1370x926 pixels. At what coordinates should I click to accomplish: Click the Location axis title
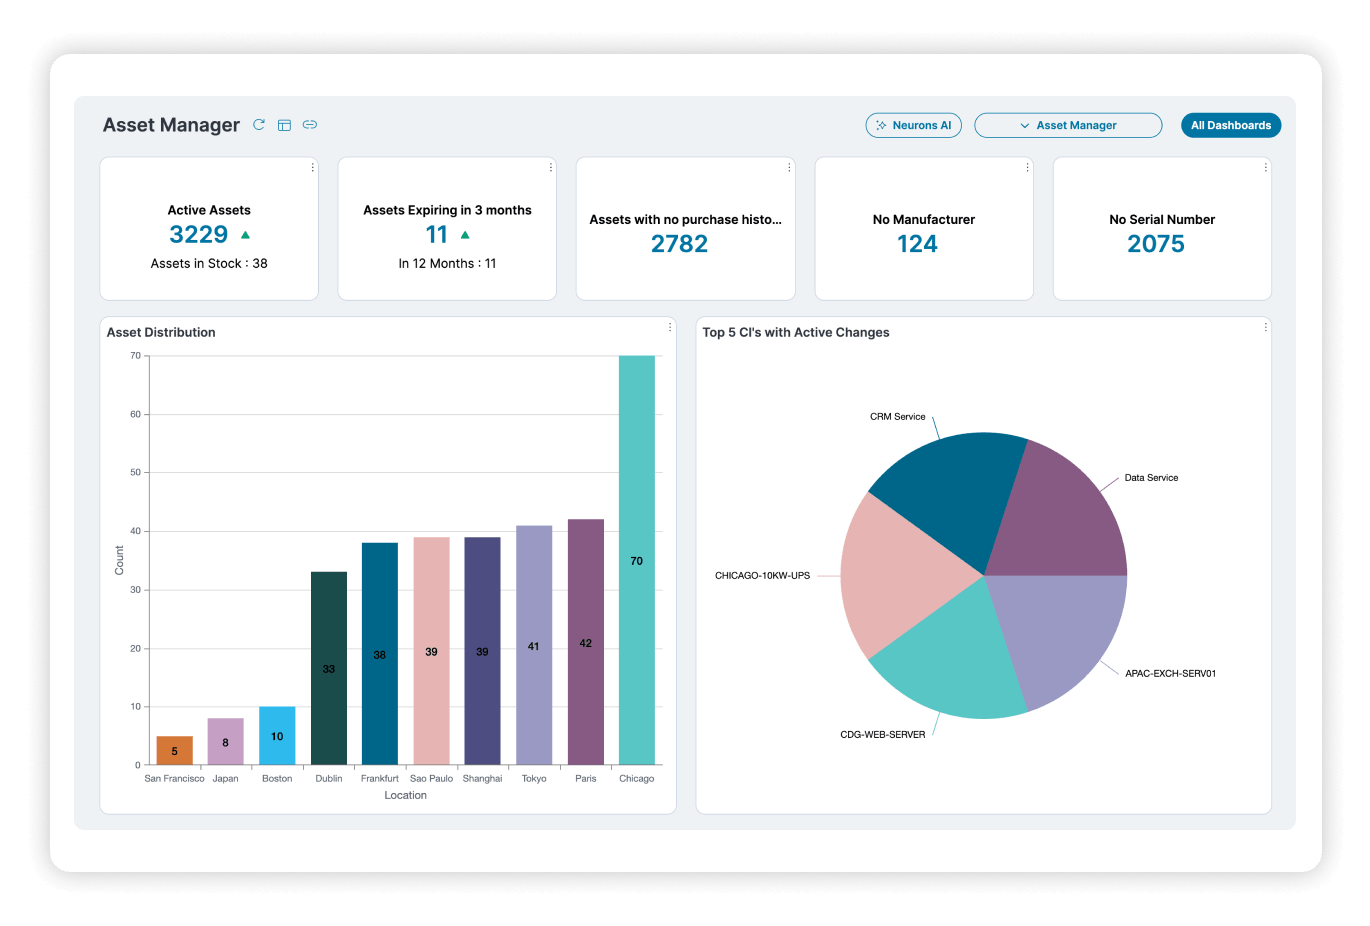tap(406, 796)
